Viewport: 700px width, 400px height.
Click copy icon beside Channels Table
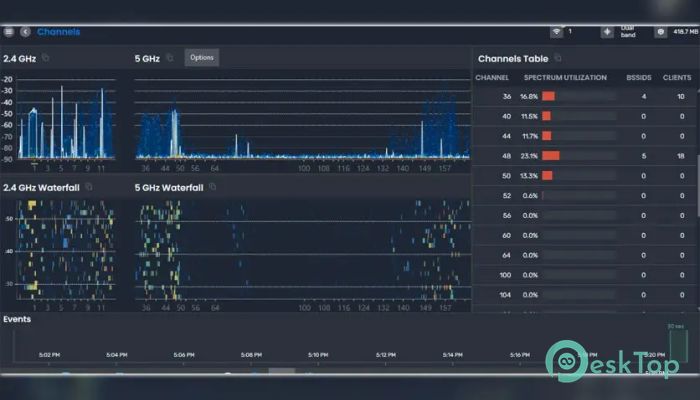coord(558,58)
